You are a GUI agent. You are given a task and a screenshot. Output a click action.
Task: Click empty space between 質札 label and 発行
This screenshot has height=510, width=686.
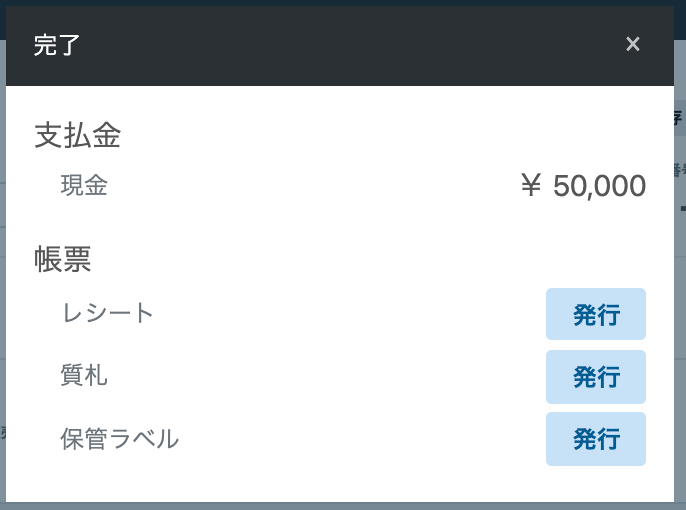click(330, 376)
